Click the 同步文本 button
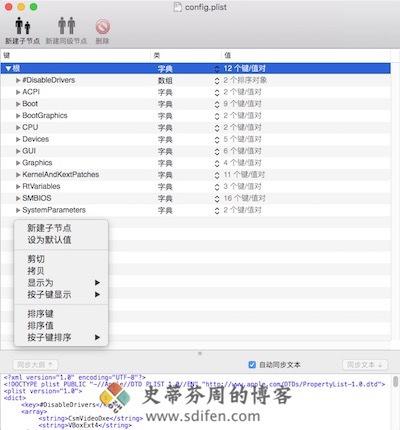This screenshot has height=430, width=400. tap(365, 365)
